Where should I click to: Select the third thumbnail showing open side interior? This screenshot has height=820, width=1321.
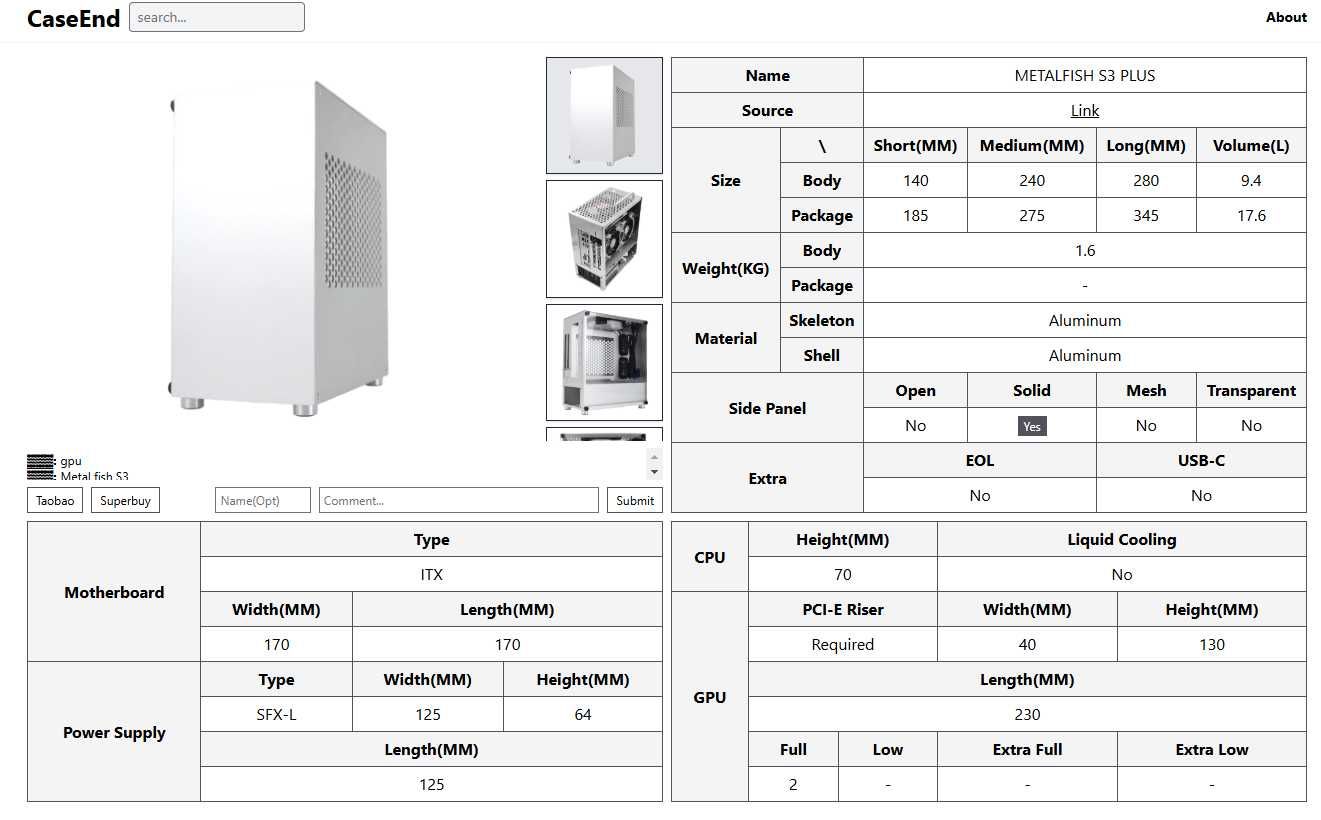(x=604, y=362)
